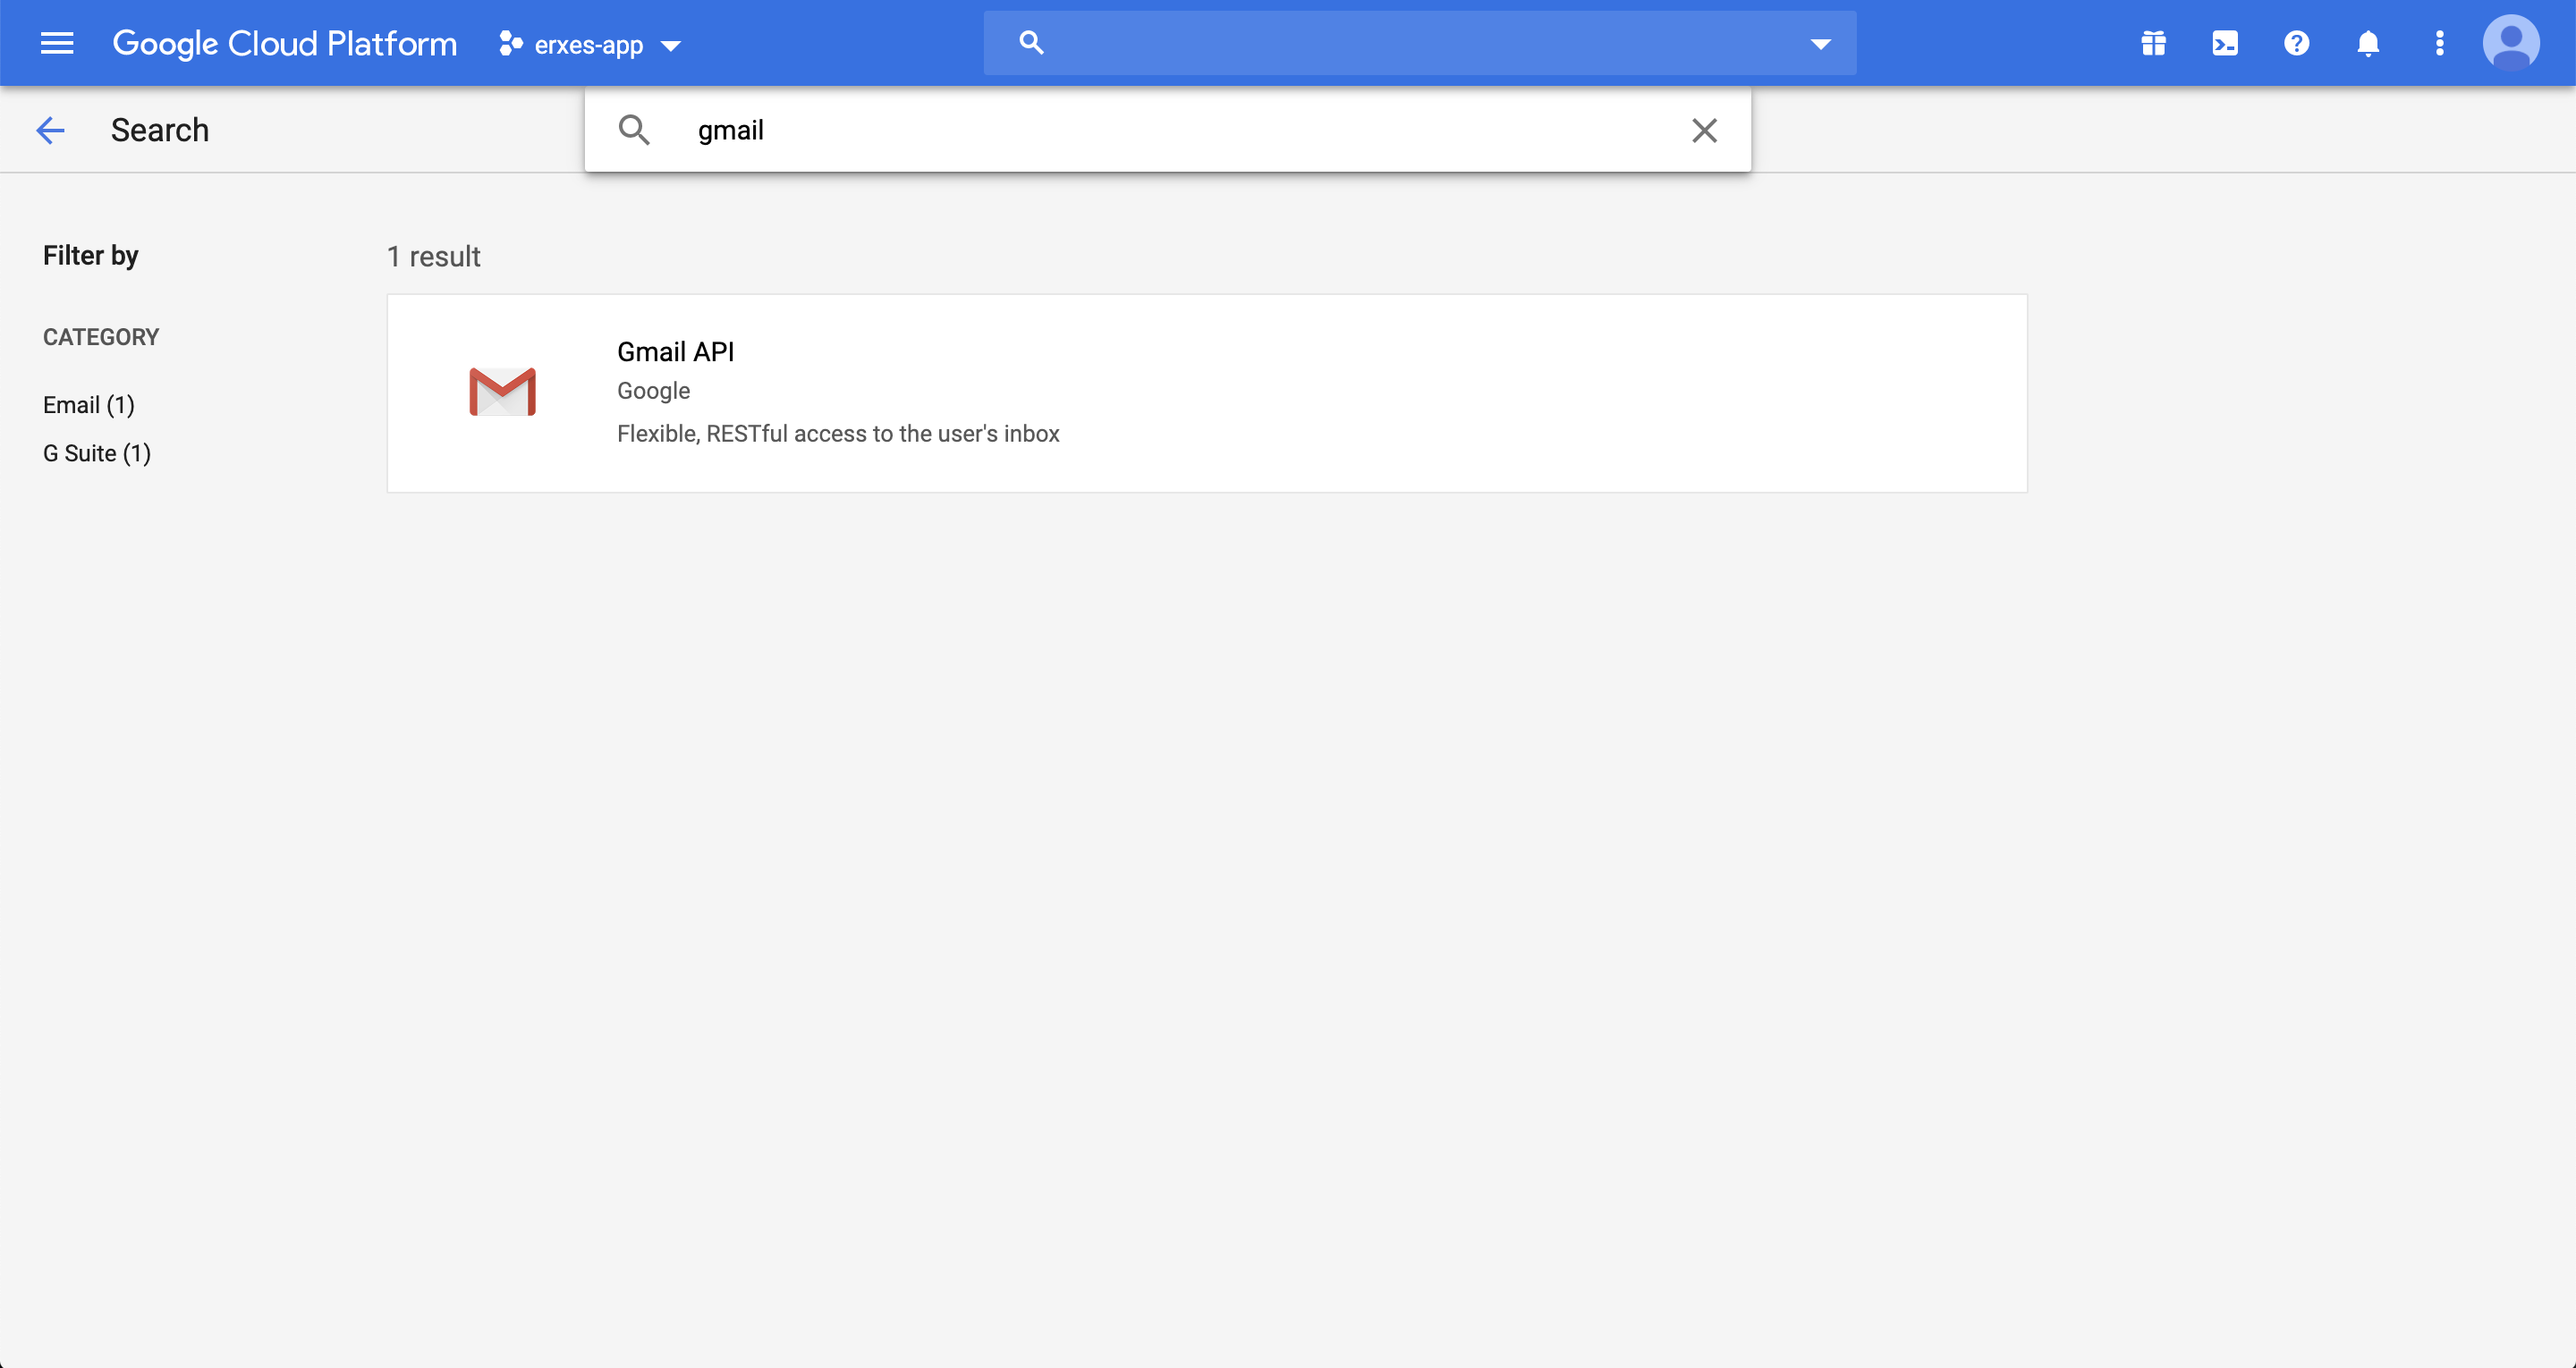Clear the gmail search text
2576x1368 pixels.
tap(1704, 130)
